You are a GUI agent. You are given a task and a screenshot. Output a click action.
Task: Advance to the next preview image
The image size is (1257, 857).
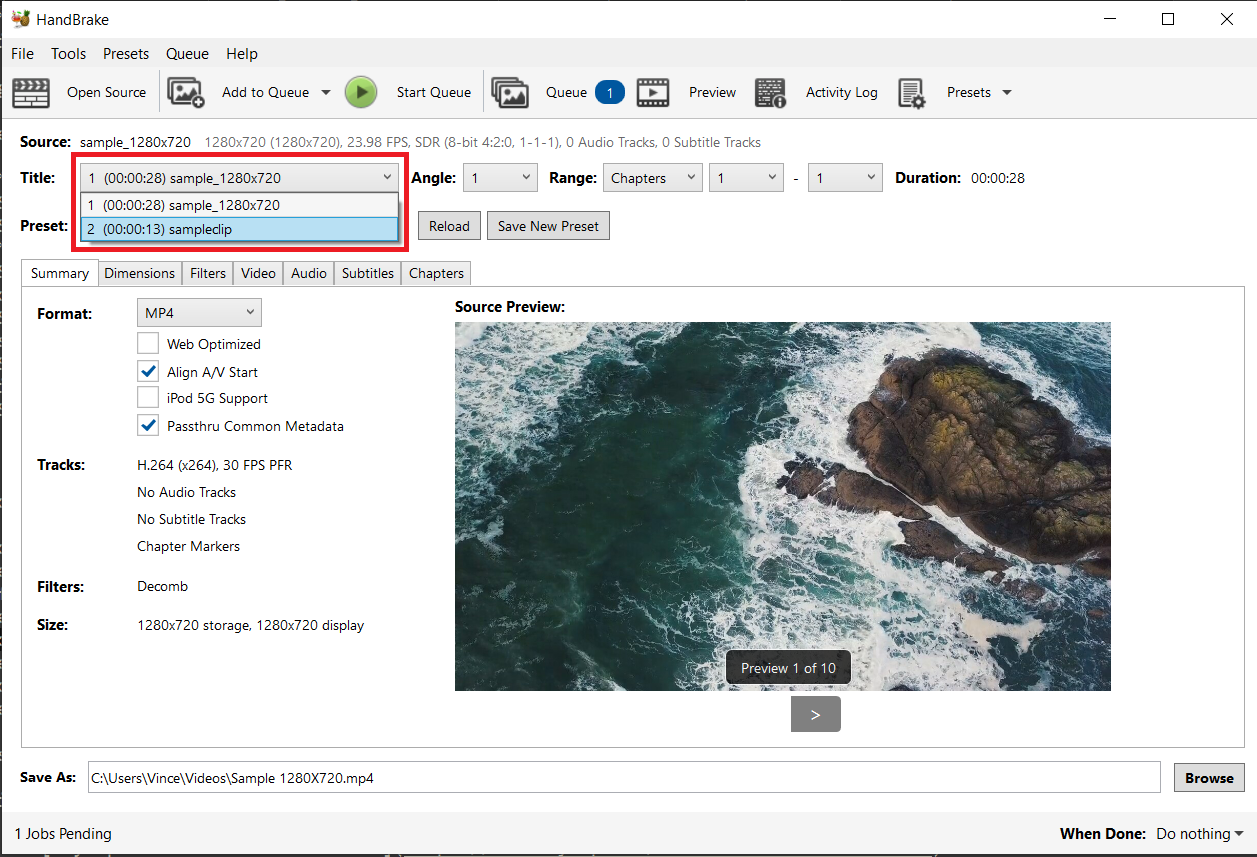click(x=815, y=713)
